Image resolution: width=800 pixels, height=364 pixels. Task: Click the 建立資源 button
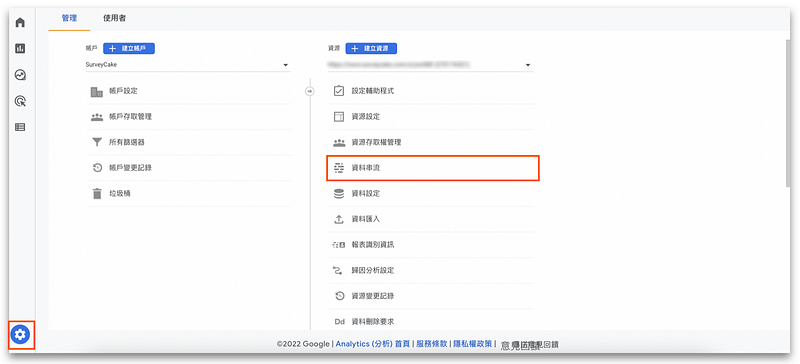pos(371,48)
